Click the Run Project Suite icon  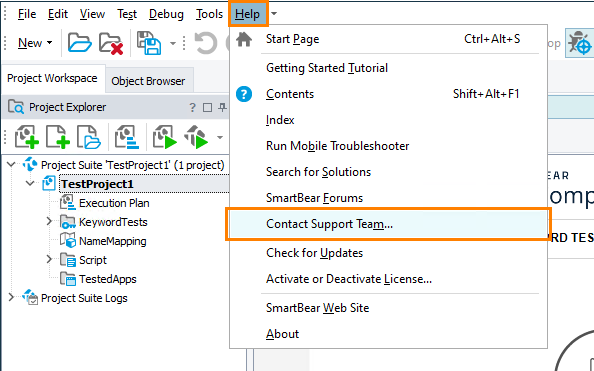coord(165,137)
